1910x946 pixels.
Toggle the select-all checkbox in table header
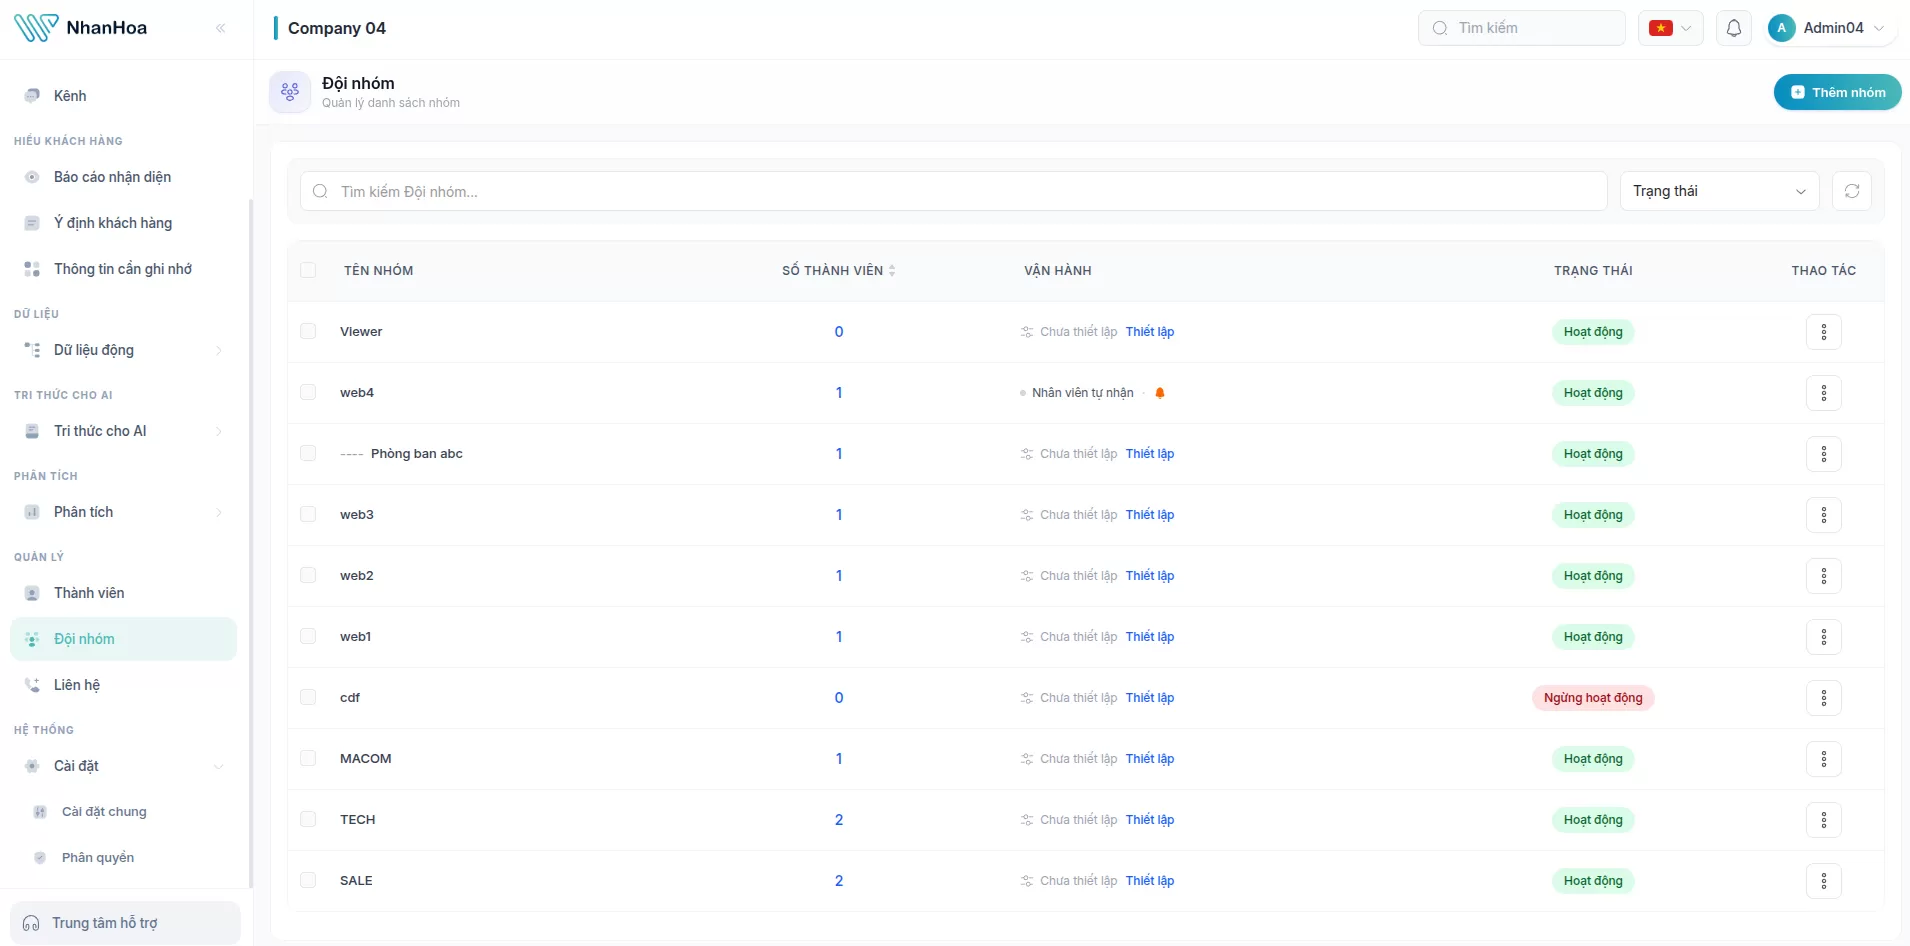(x=308, y=270)
